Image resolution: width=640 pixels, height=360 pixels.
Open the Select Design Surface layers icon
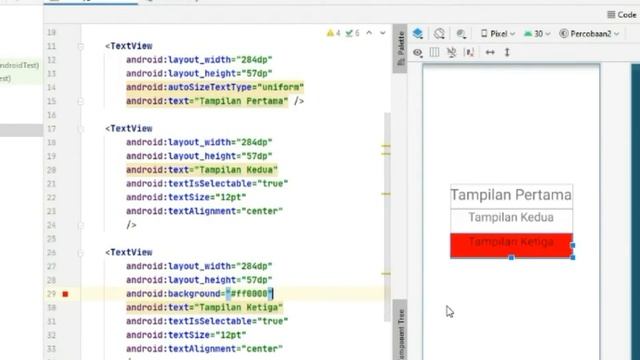(418, 33)
